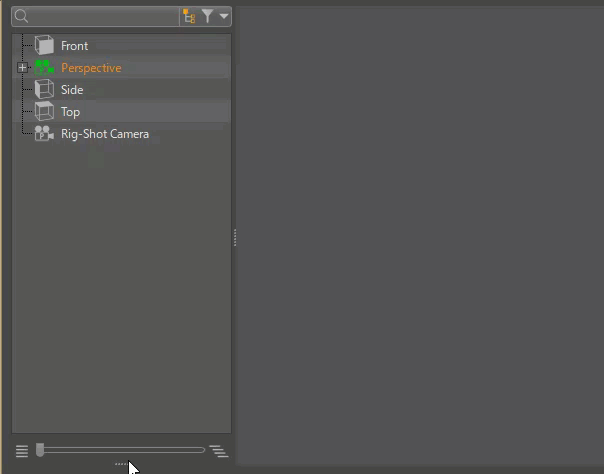Click the Rig-Shot Camera icon
Screen dimensions: 604x474
(x=44, y=133)
